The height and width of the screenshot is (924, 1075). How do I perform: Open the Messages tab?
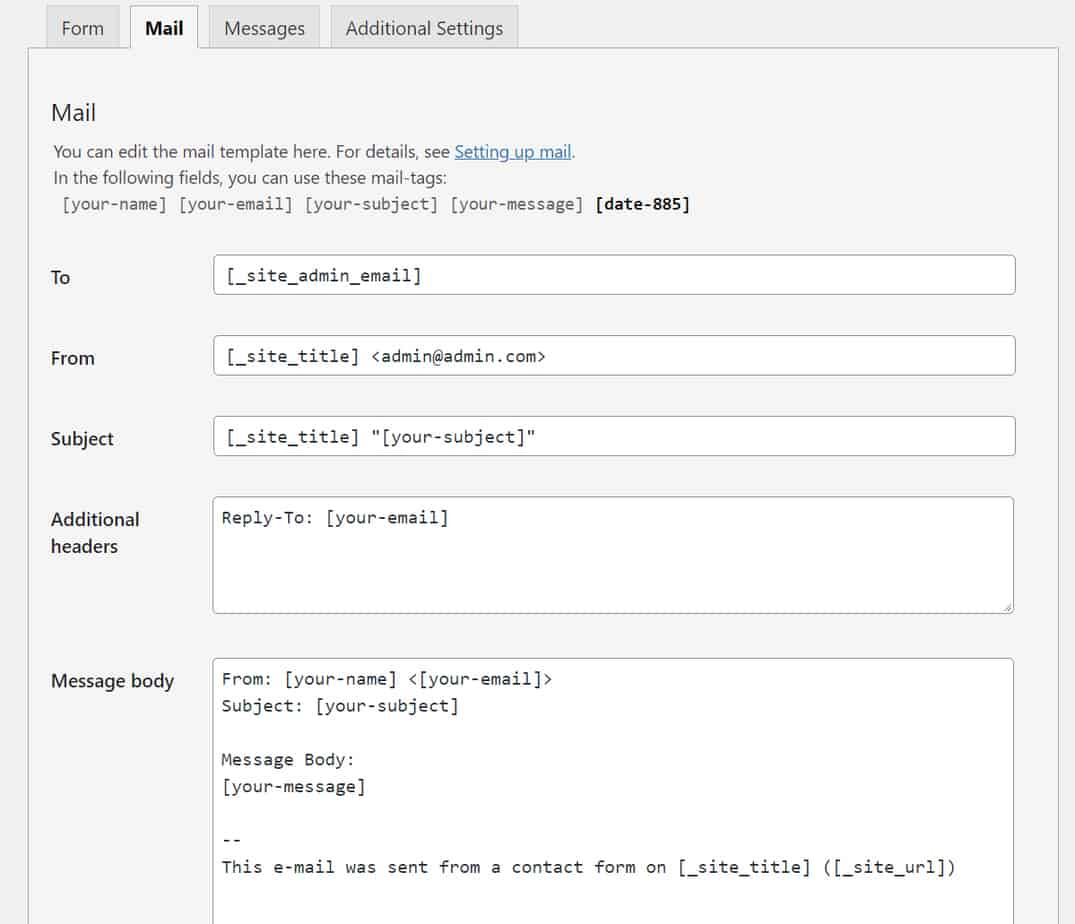[264, 28]
